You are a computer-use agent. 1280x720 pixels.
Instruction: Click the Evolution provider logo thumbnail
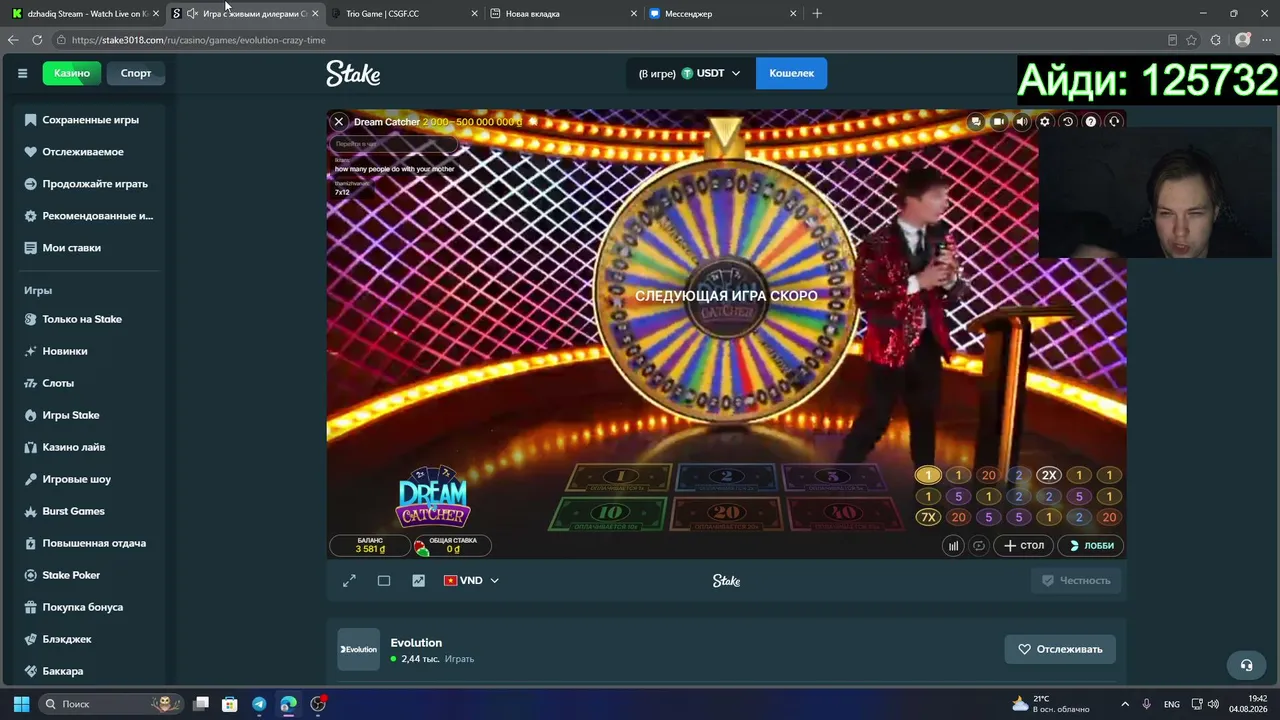point(358,649)
